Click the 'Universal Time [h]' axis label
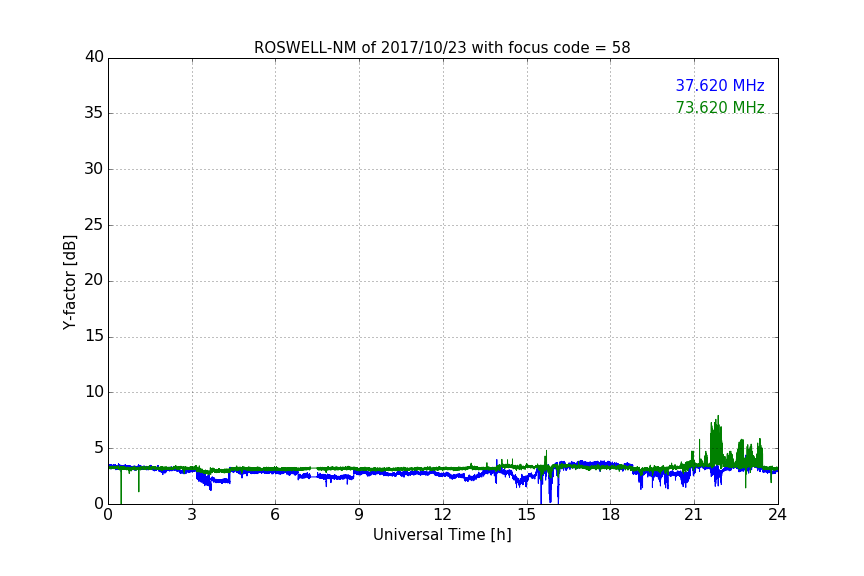The width and height of the screenshot is (864, 576). 442,534
